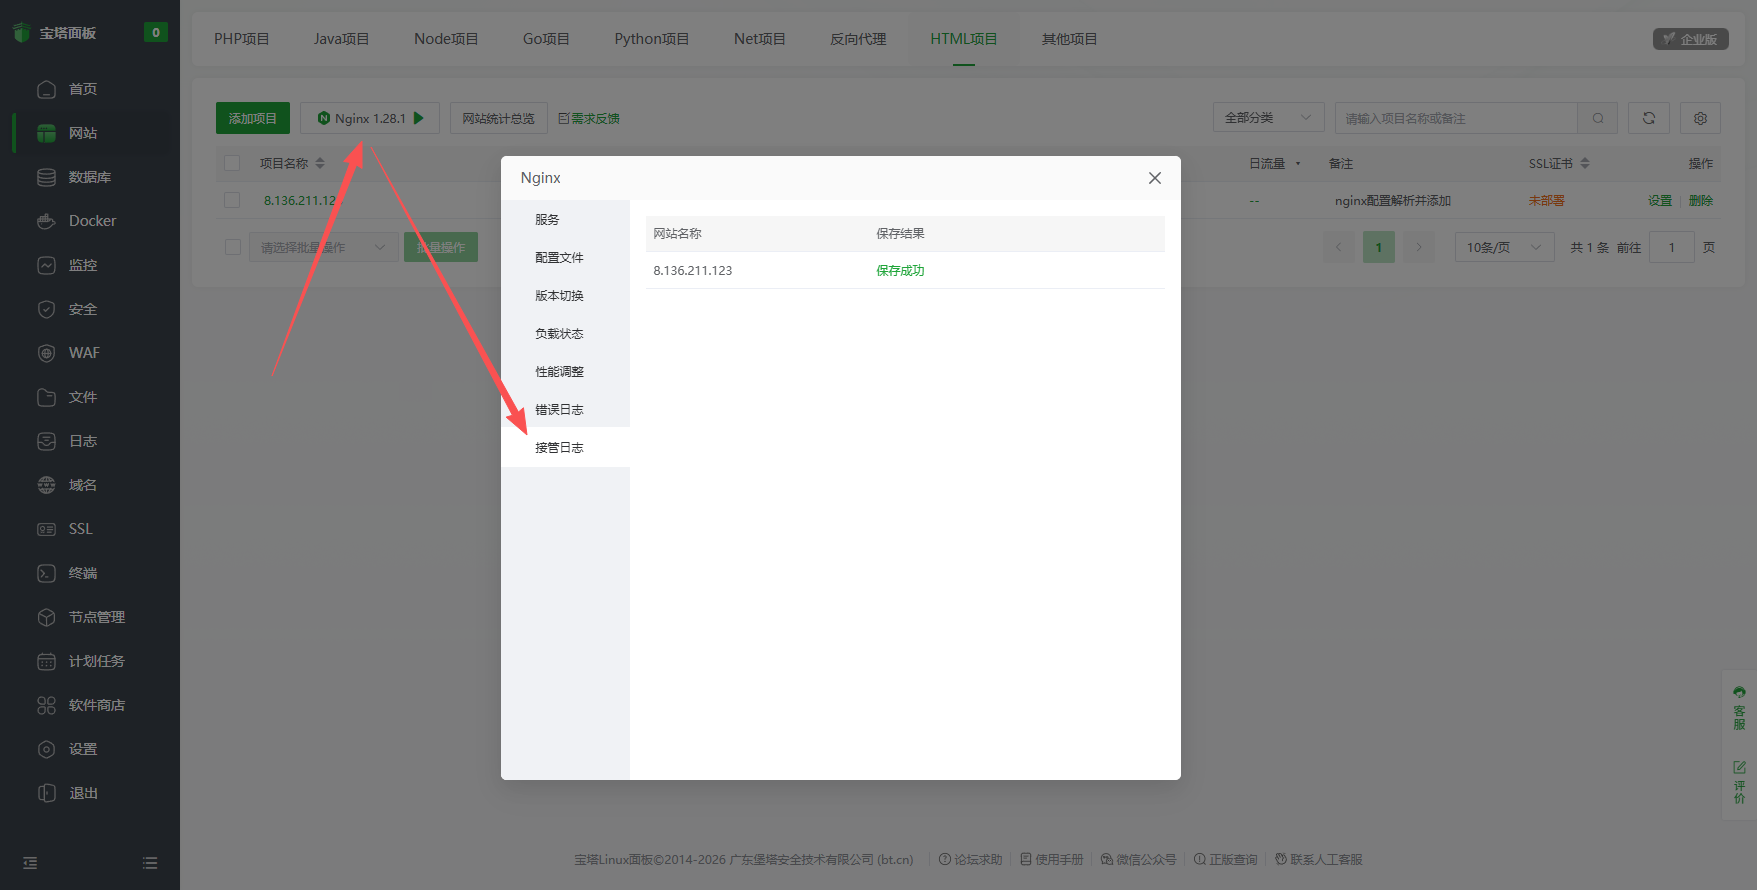Click the Docker icon in sidebar

click(x=46, y=221)
